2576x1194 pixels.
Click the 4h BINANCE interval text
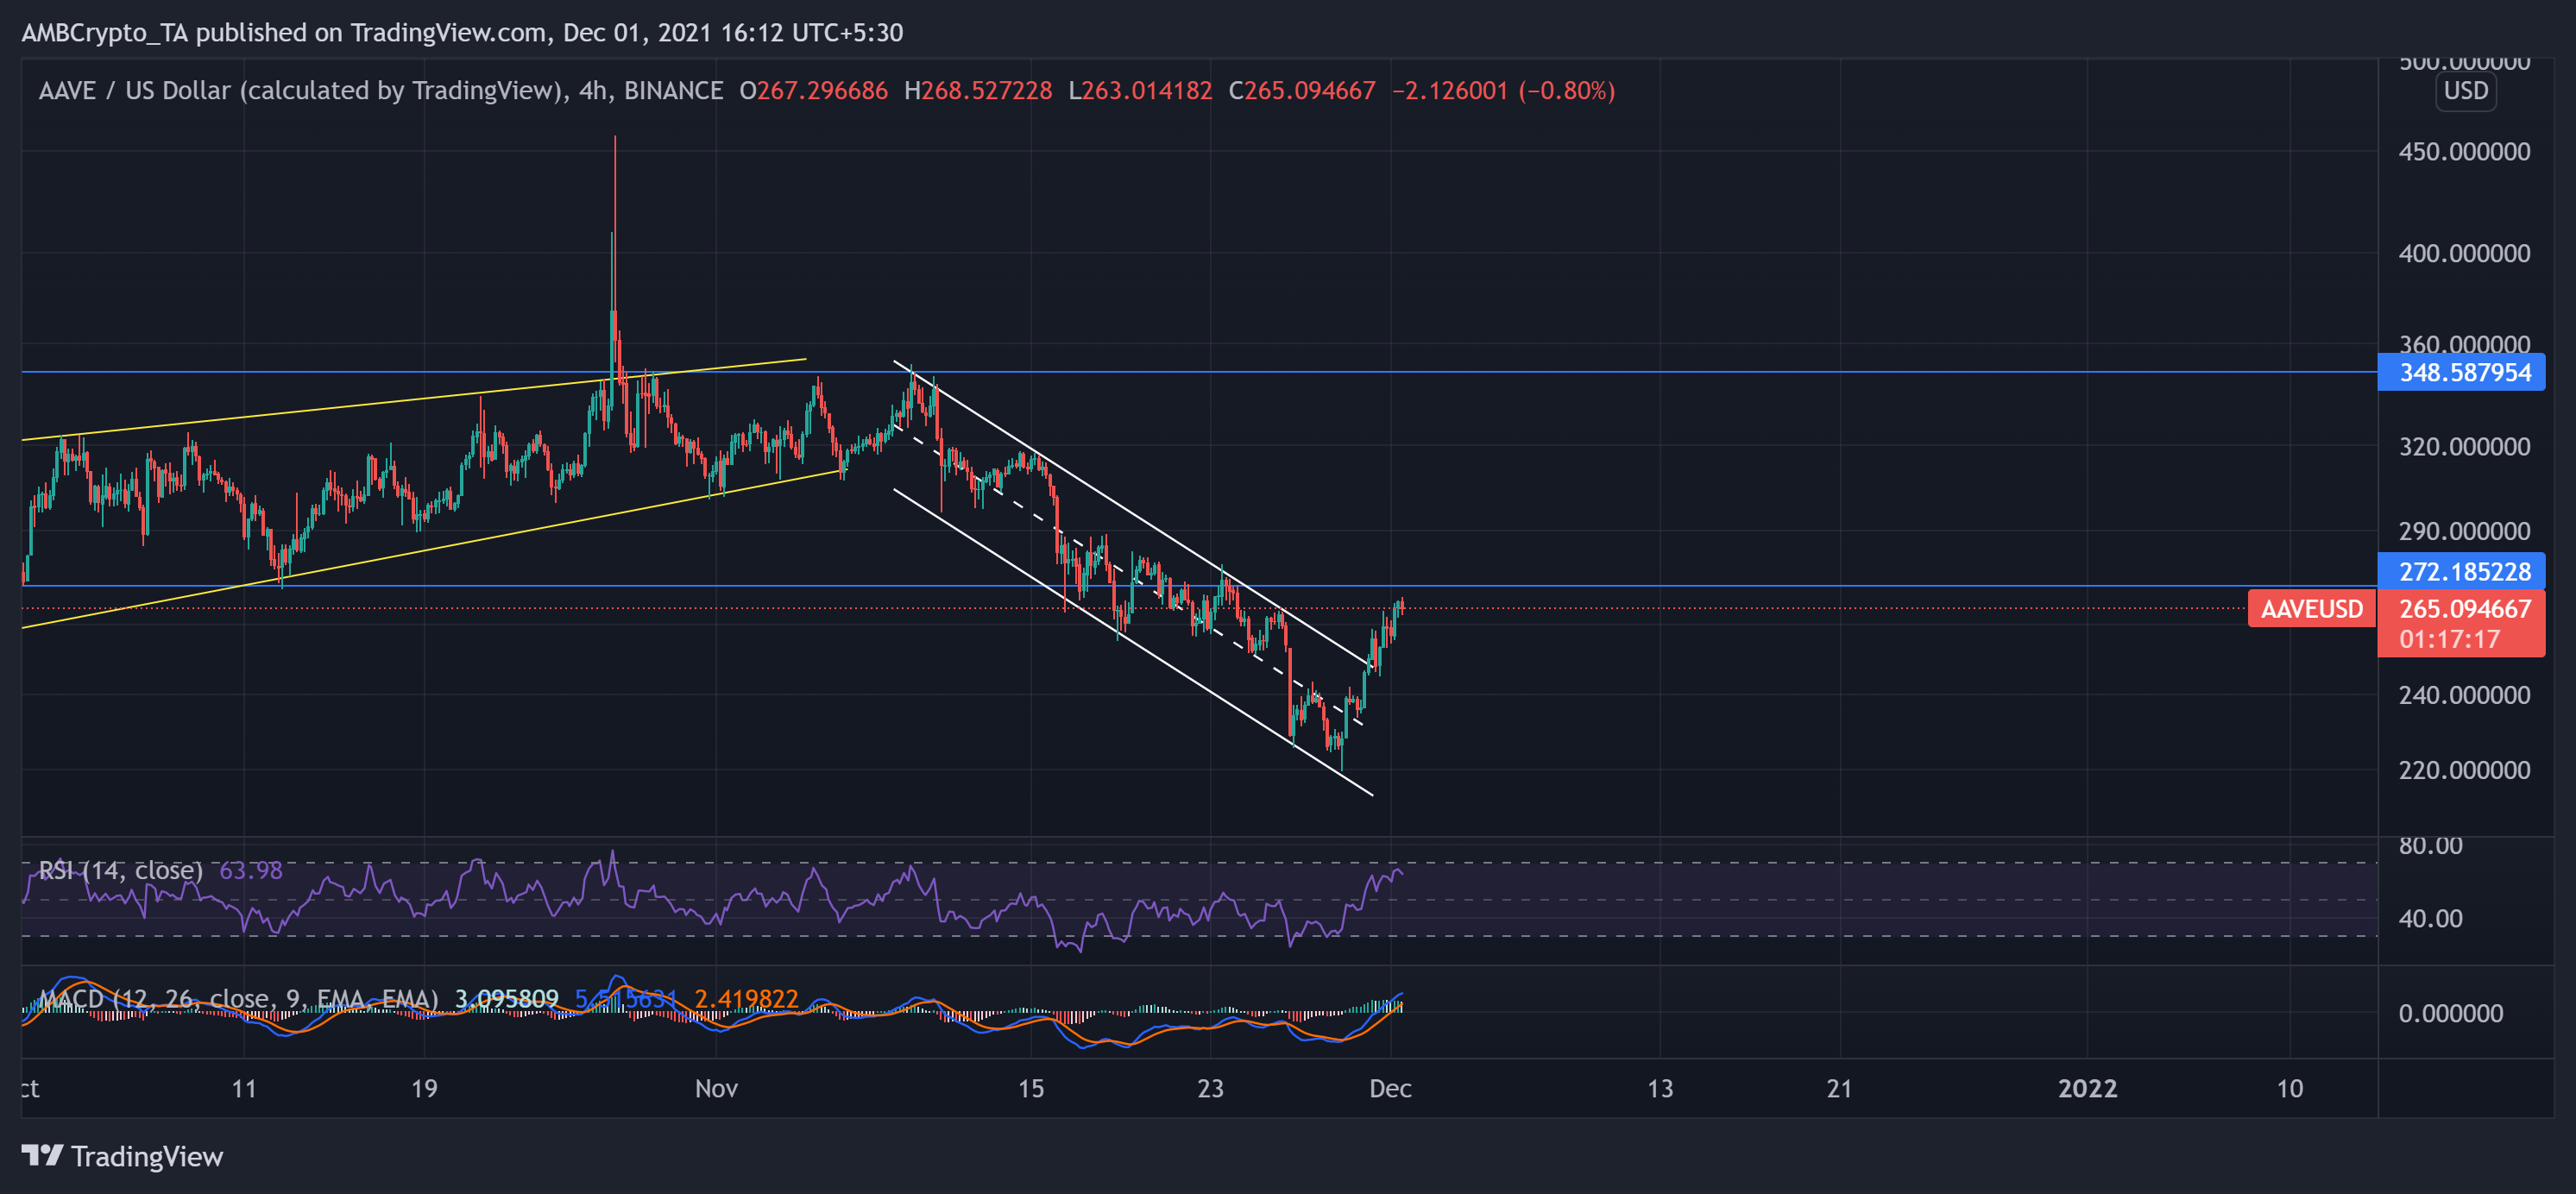[651, 91]
